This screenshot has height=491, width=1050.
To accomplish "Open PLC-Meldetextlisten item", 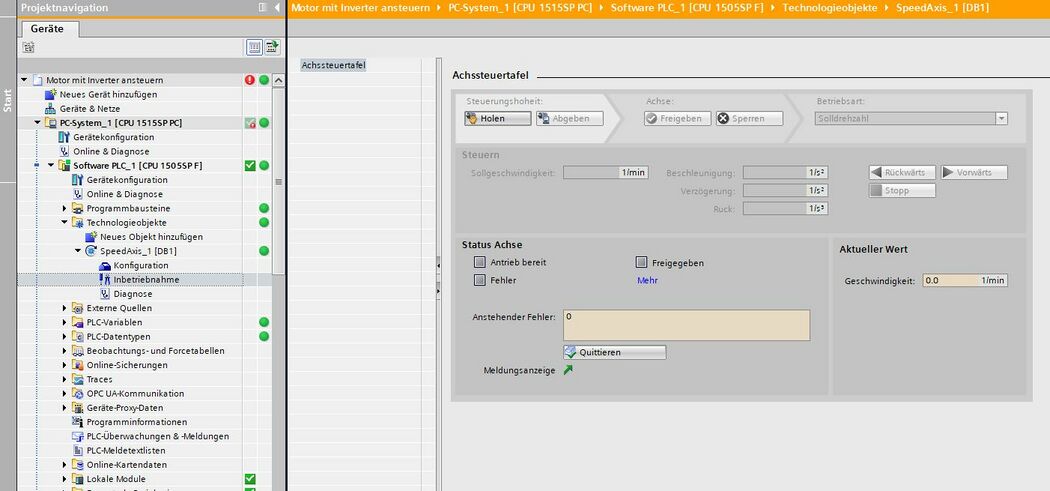I will click(126, 450).
